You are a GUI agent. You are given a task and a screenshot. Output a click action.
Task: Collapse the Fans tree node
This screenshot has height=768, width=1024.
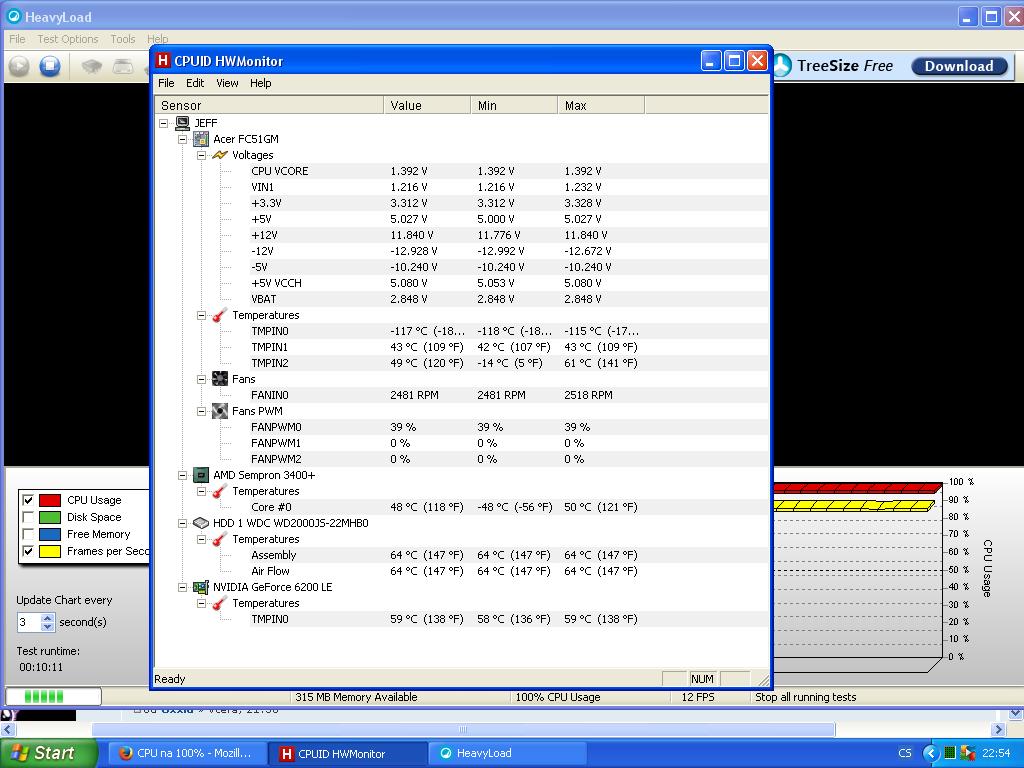click(x=201, y=379)
